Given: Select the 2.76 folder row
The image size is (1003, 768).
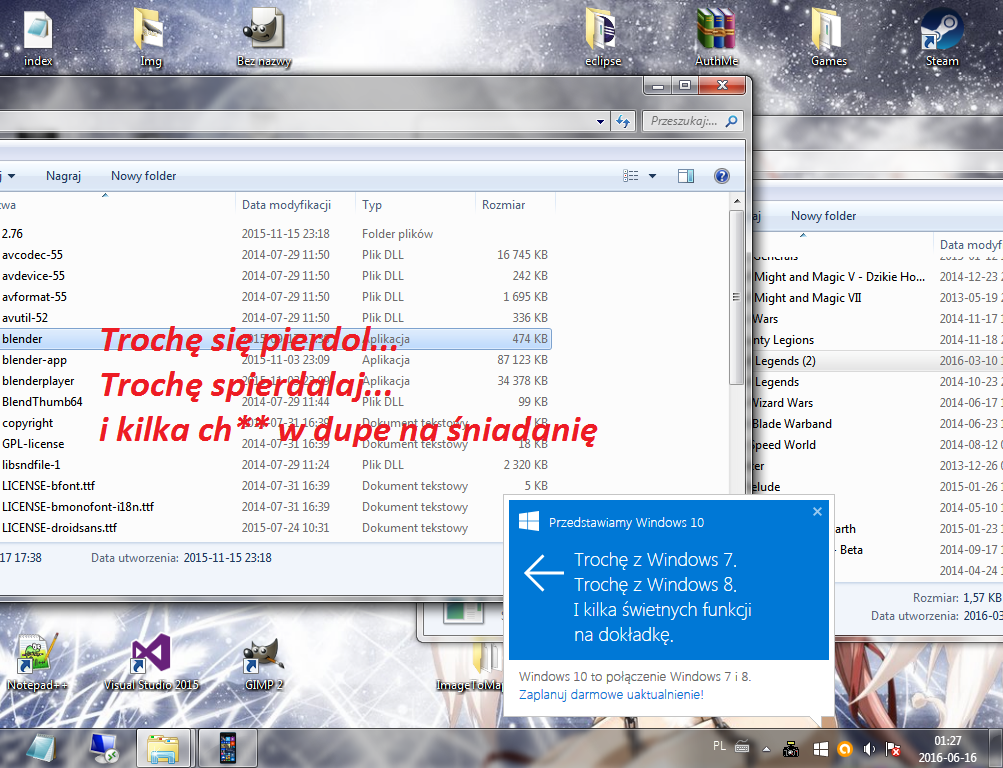Looking at the screenshot, I should 275,234.
